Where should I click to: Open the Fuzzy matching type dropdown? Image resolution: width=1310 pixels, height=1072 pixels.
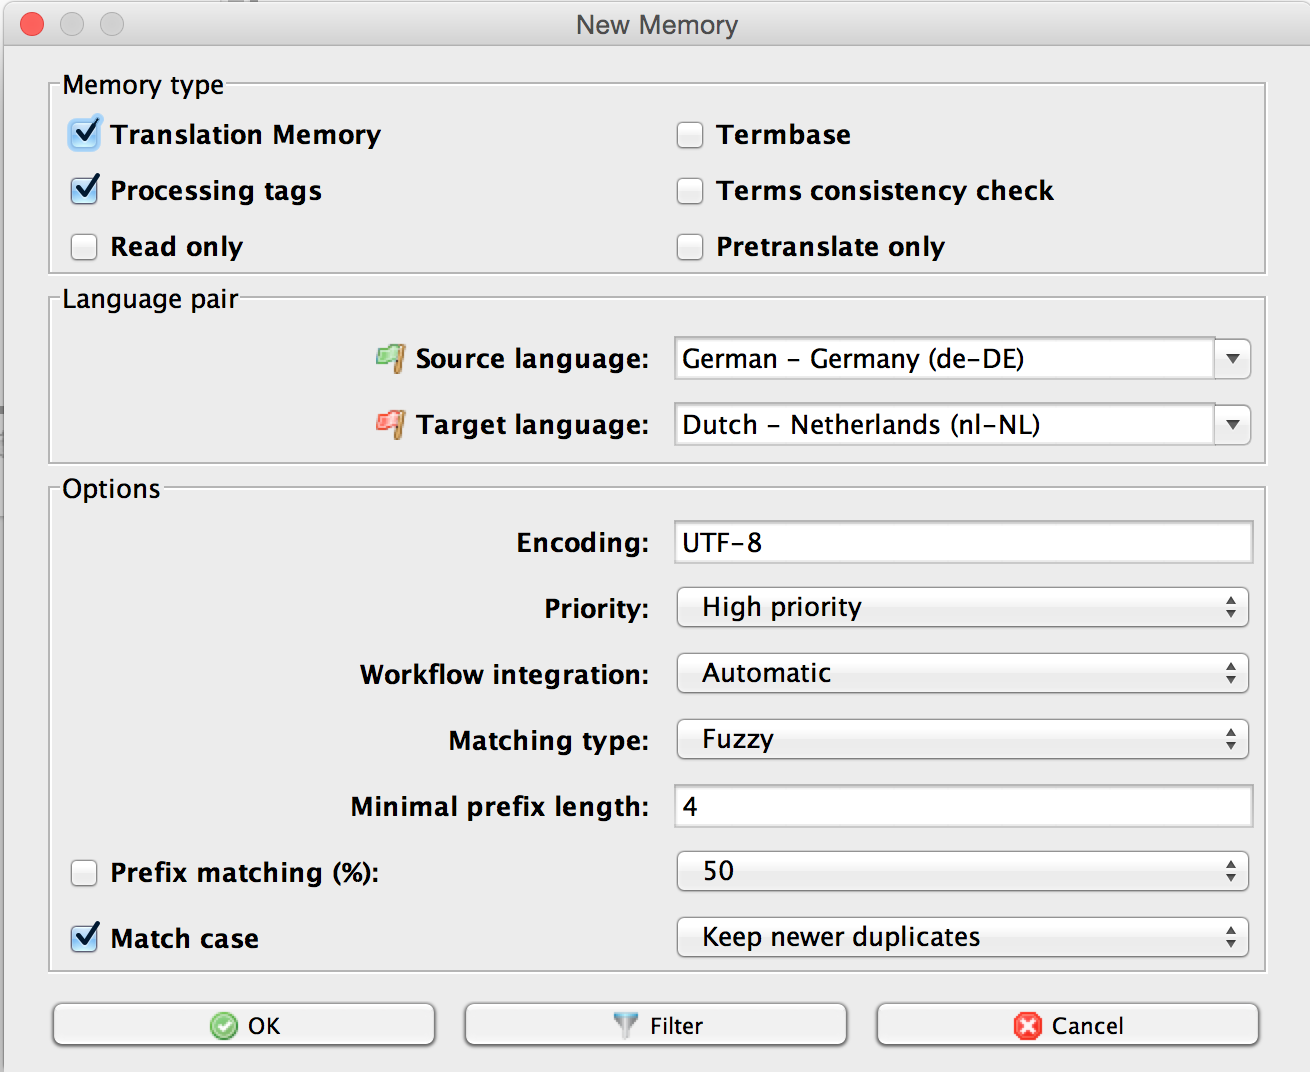[962, 739]
